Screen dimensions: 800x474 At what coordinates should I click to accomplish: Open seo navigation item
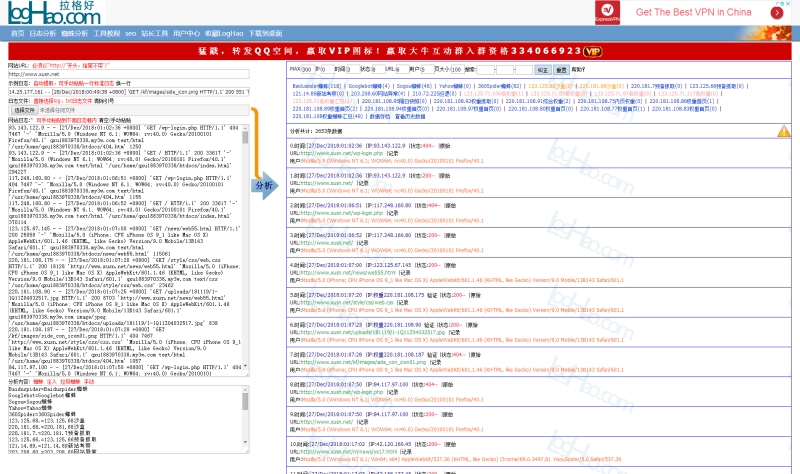coord(131,34)
